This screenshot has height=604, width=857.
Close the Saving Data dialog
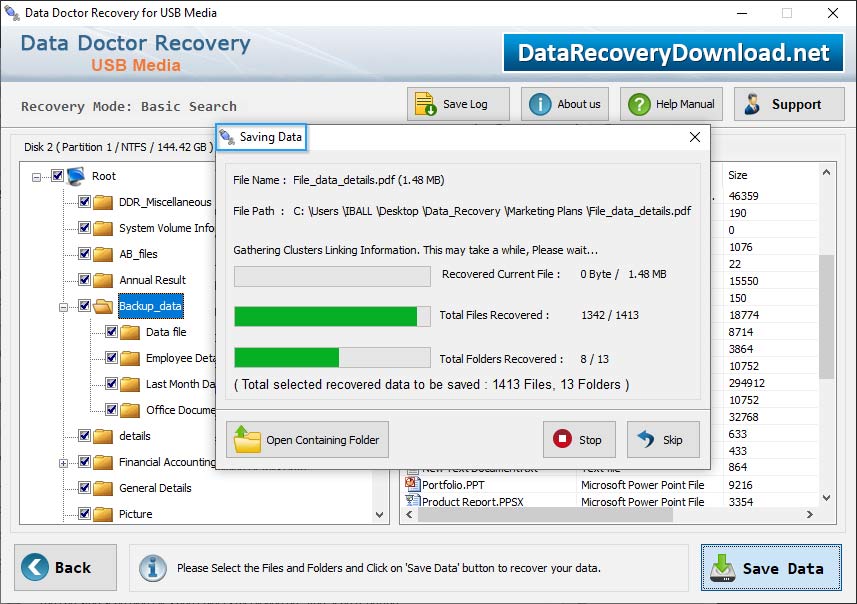695,137
